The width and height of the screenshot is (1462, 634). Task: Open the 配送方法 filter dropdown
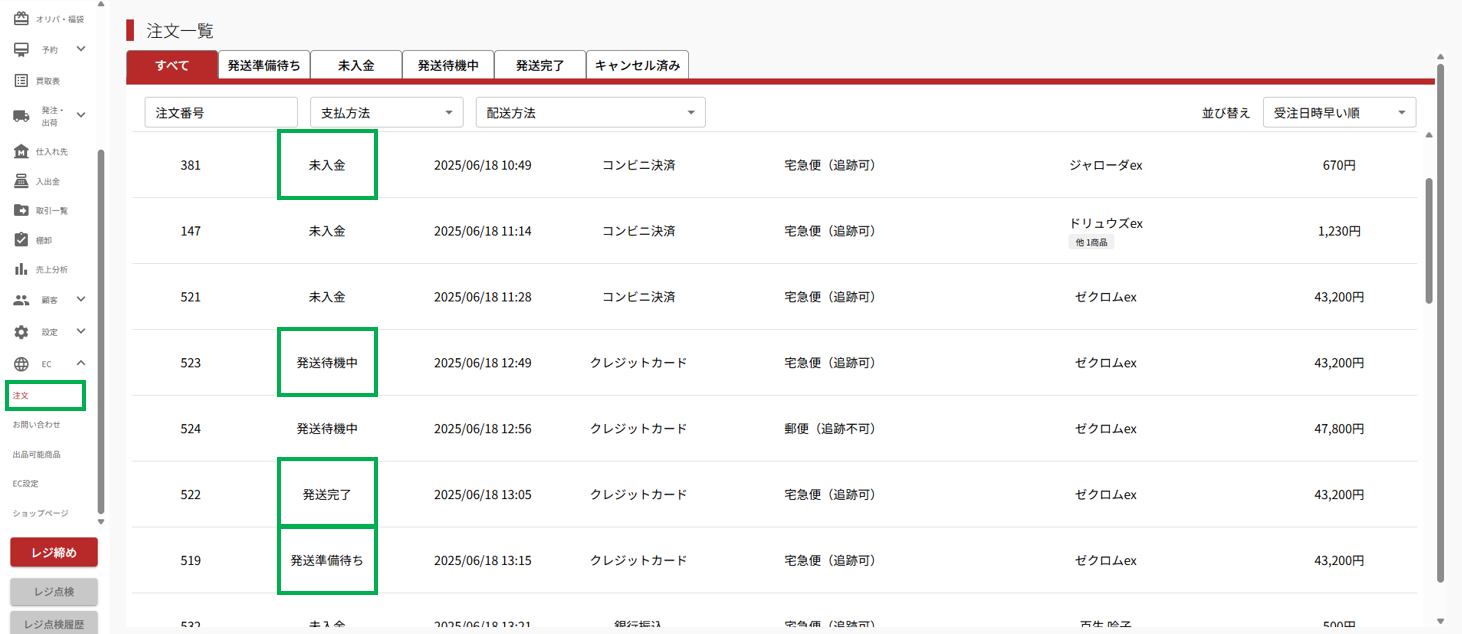click(590, 113)
